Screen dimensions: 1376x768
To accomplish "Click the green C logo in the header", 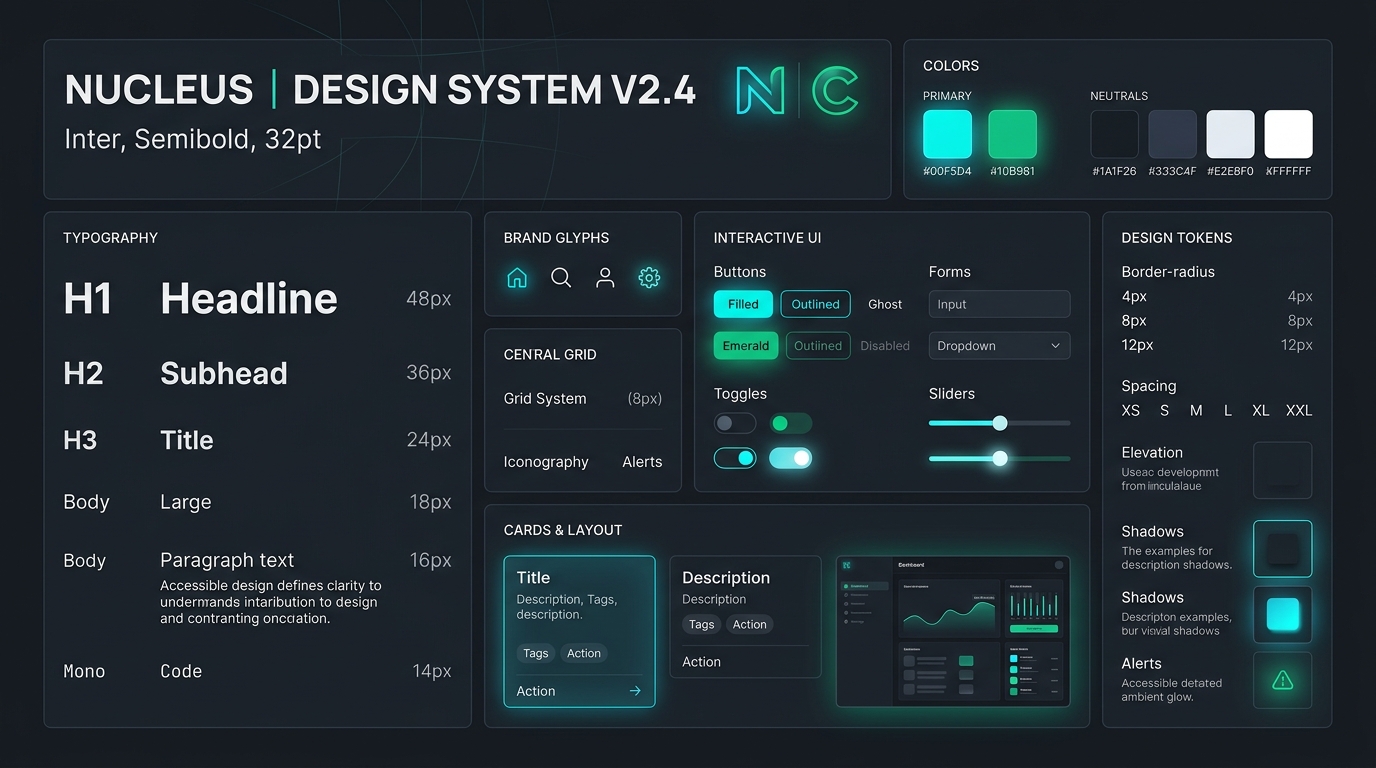I will tap(835, 90).
